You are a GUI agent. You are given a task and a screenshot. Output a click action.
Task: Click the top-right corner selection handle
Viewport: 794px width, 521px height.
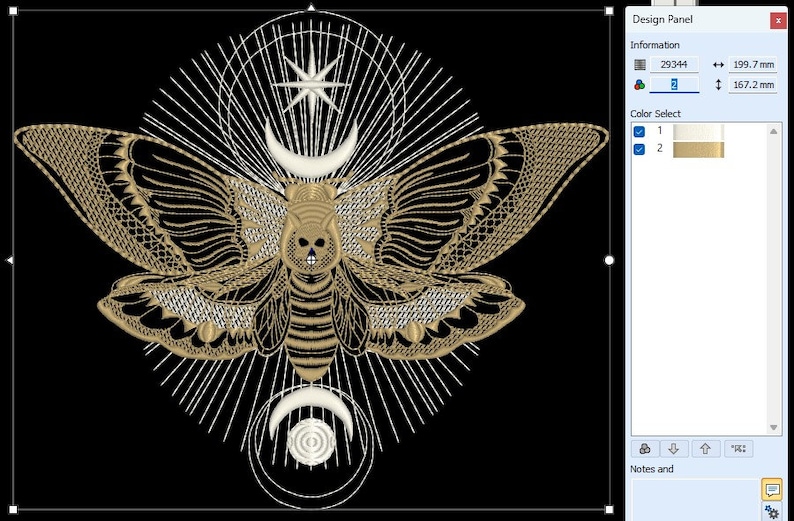pos(609,11)
